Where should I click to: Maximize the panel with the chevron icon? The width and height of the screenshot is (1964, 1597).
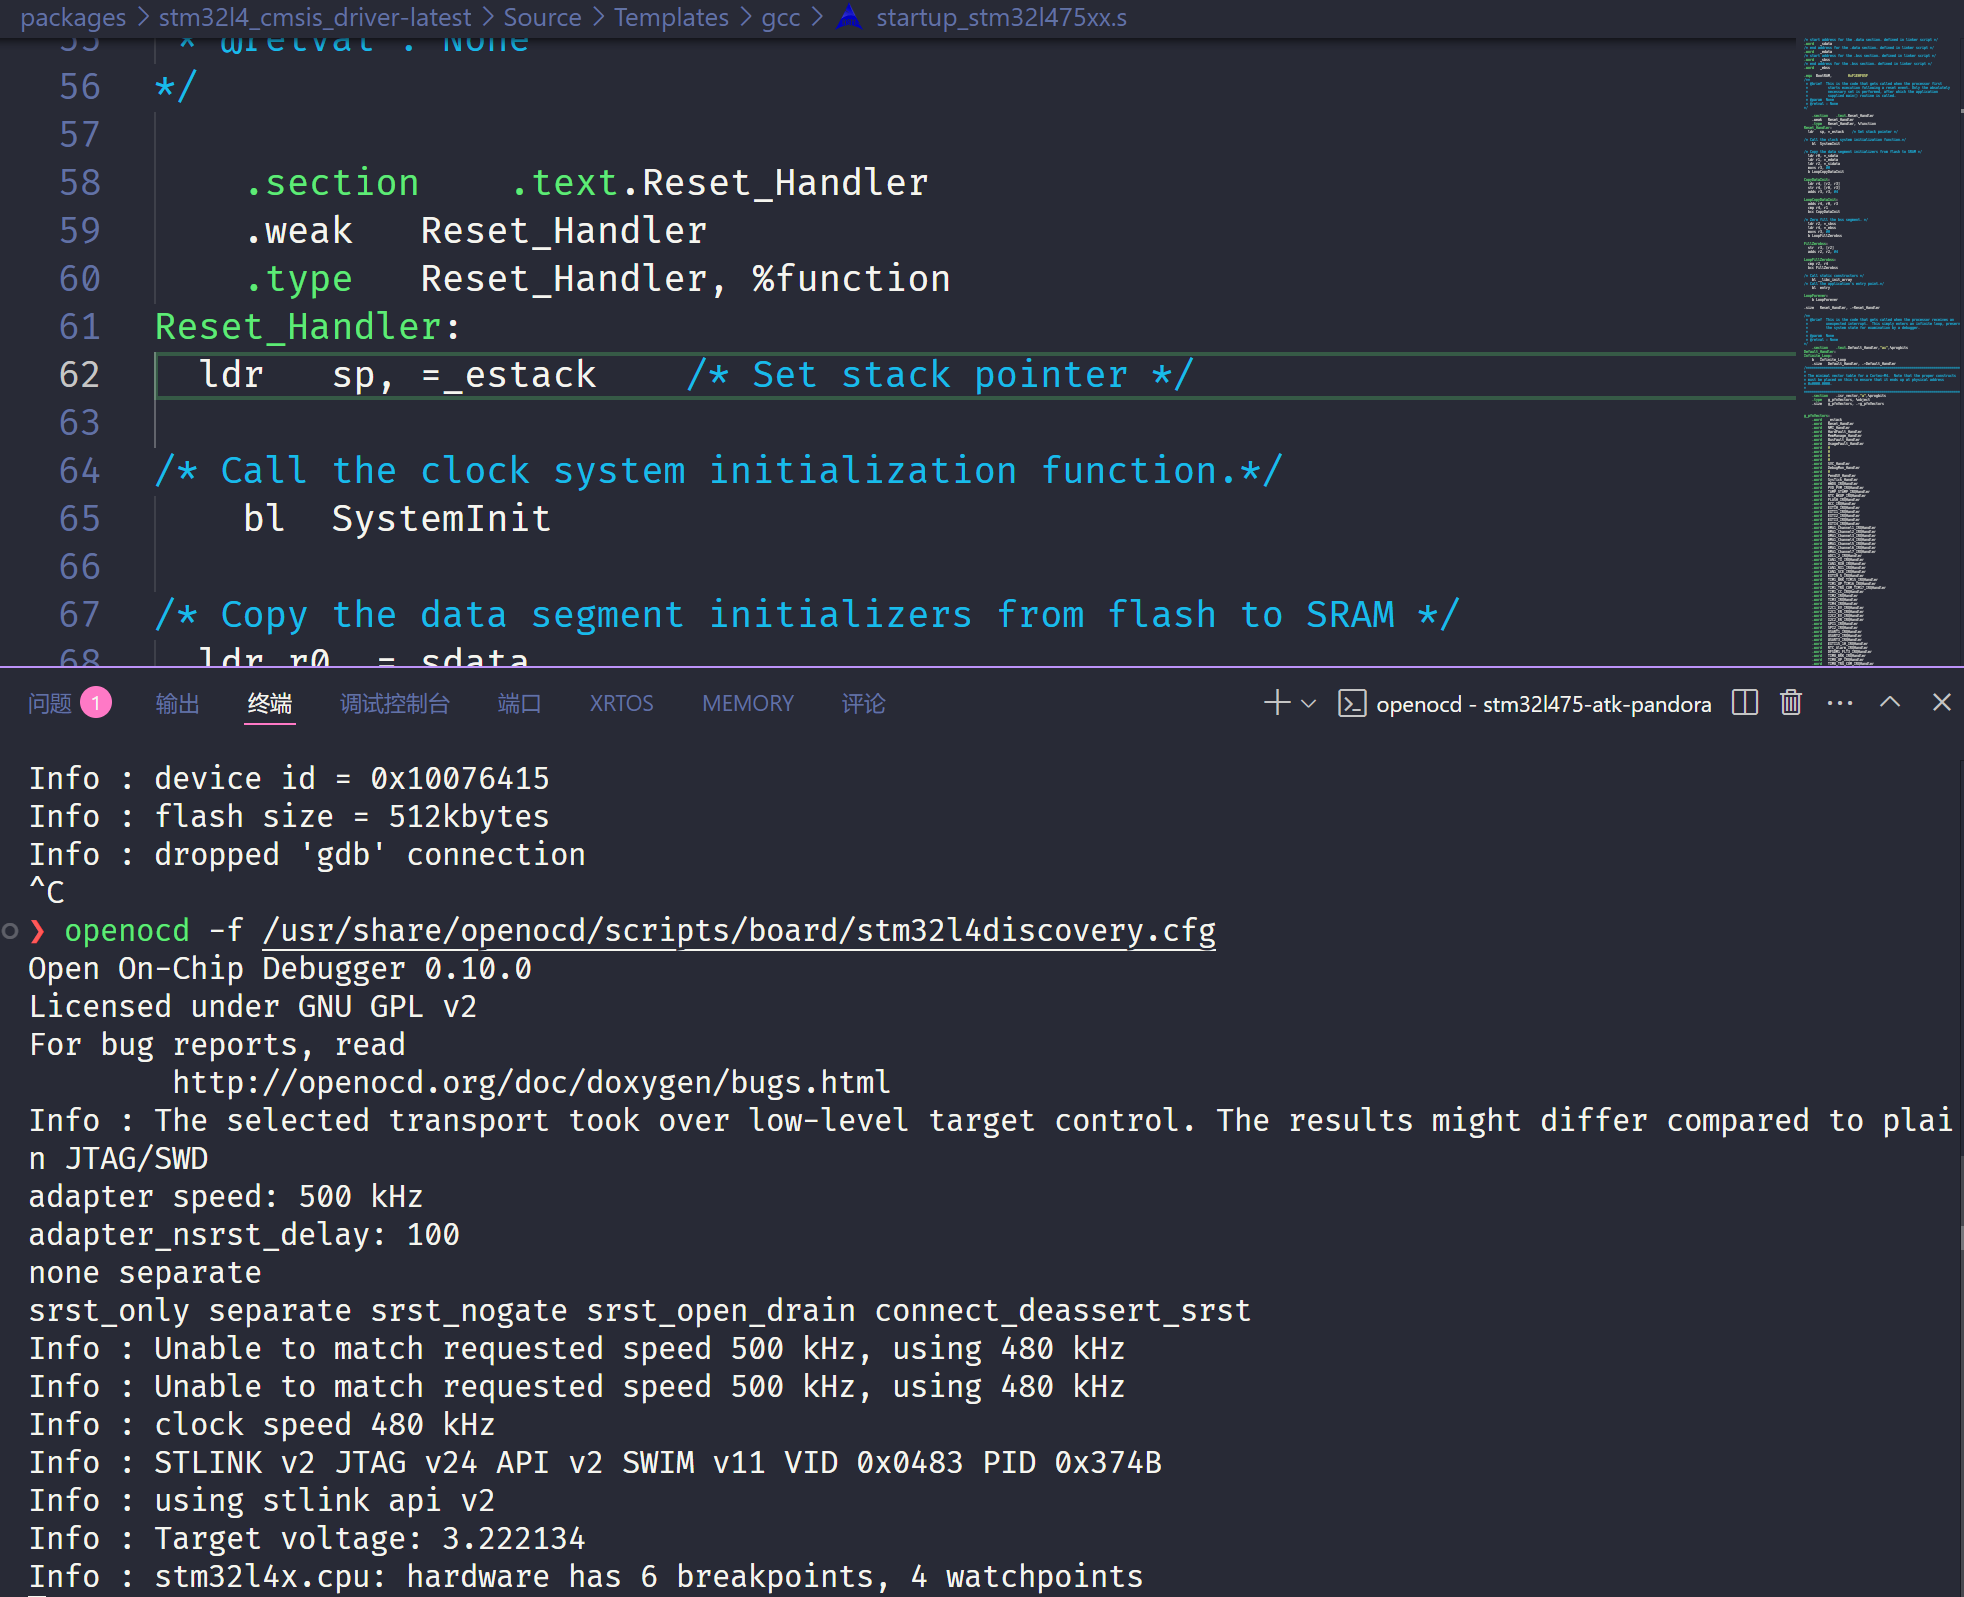pyautogui.click(x=1890, y=703)
